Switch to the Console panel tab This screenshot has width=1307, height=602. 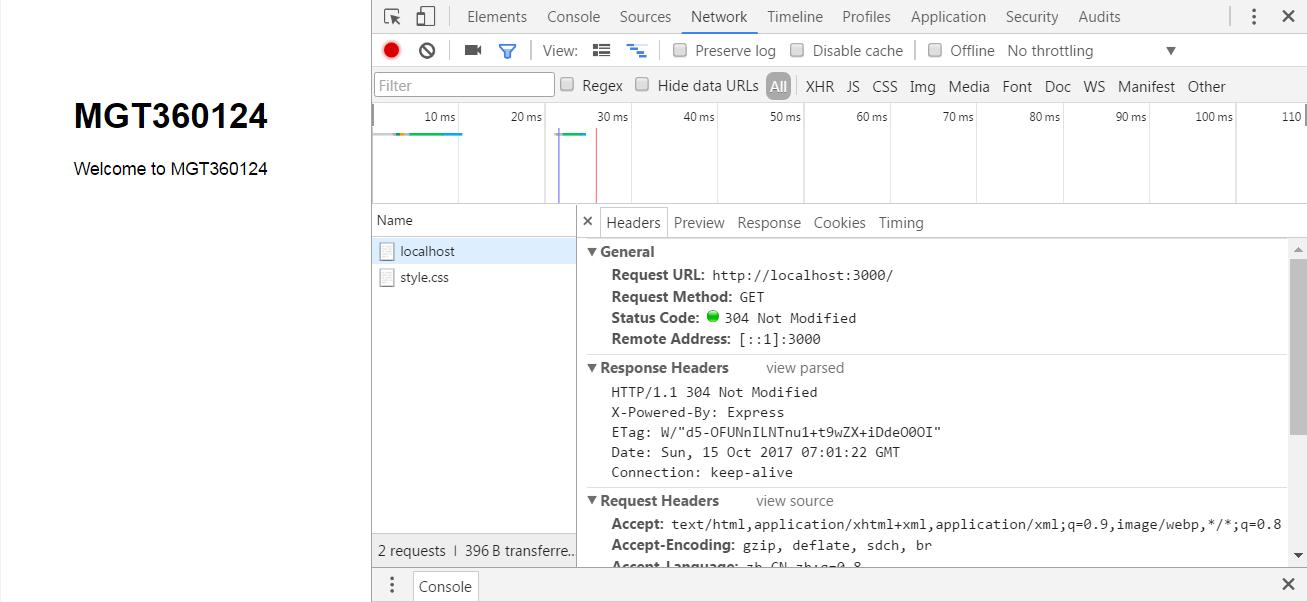(574, 17)
